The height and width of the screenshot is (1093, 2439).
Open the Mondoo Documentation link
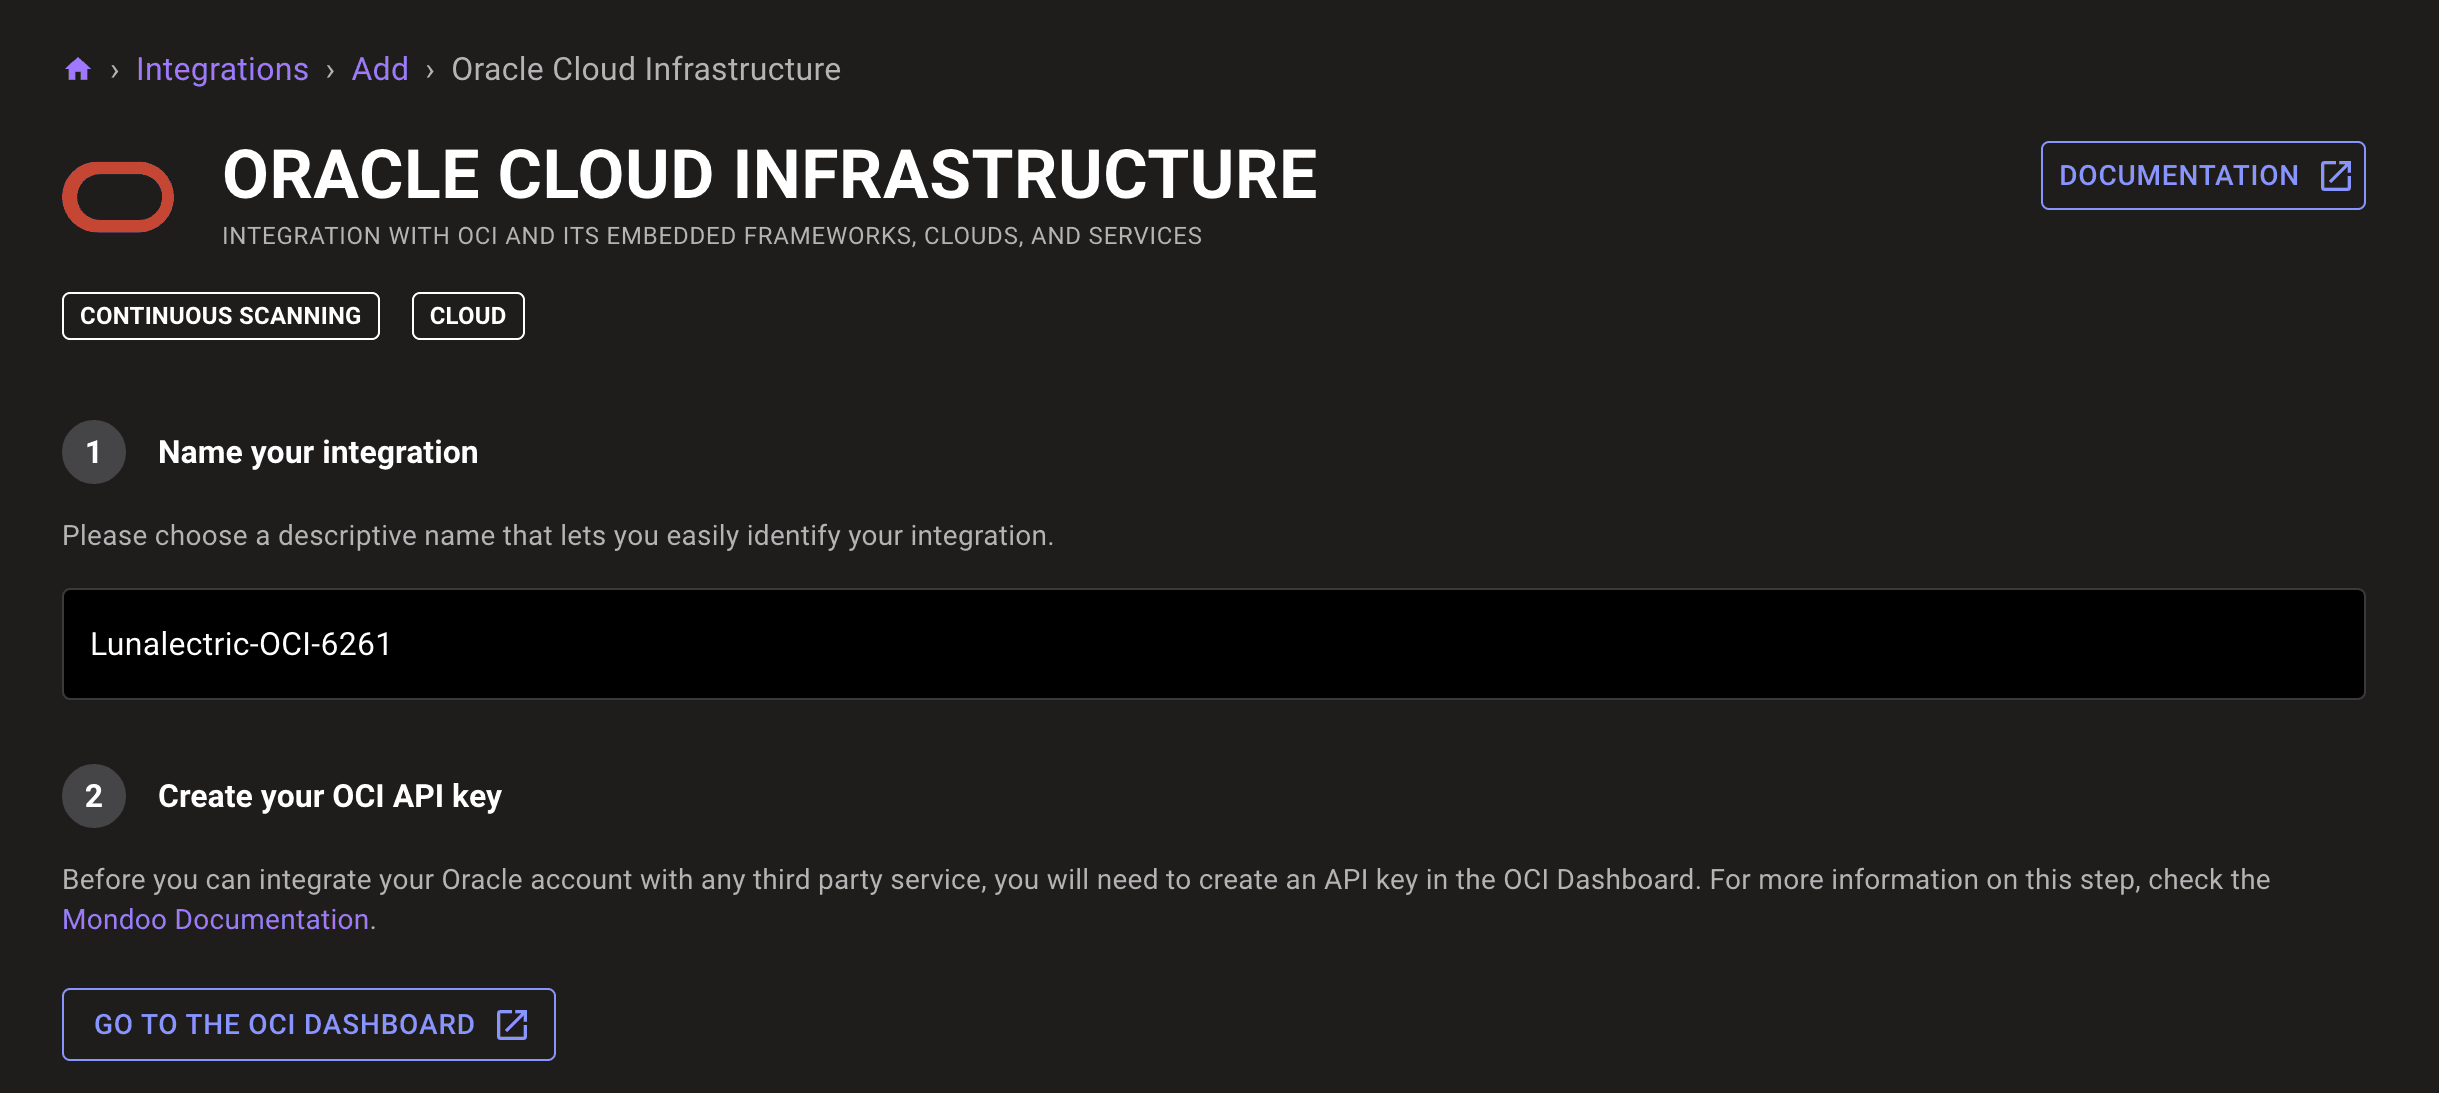click(216, 918)
